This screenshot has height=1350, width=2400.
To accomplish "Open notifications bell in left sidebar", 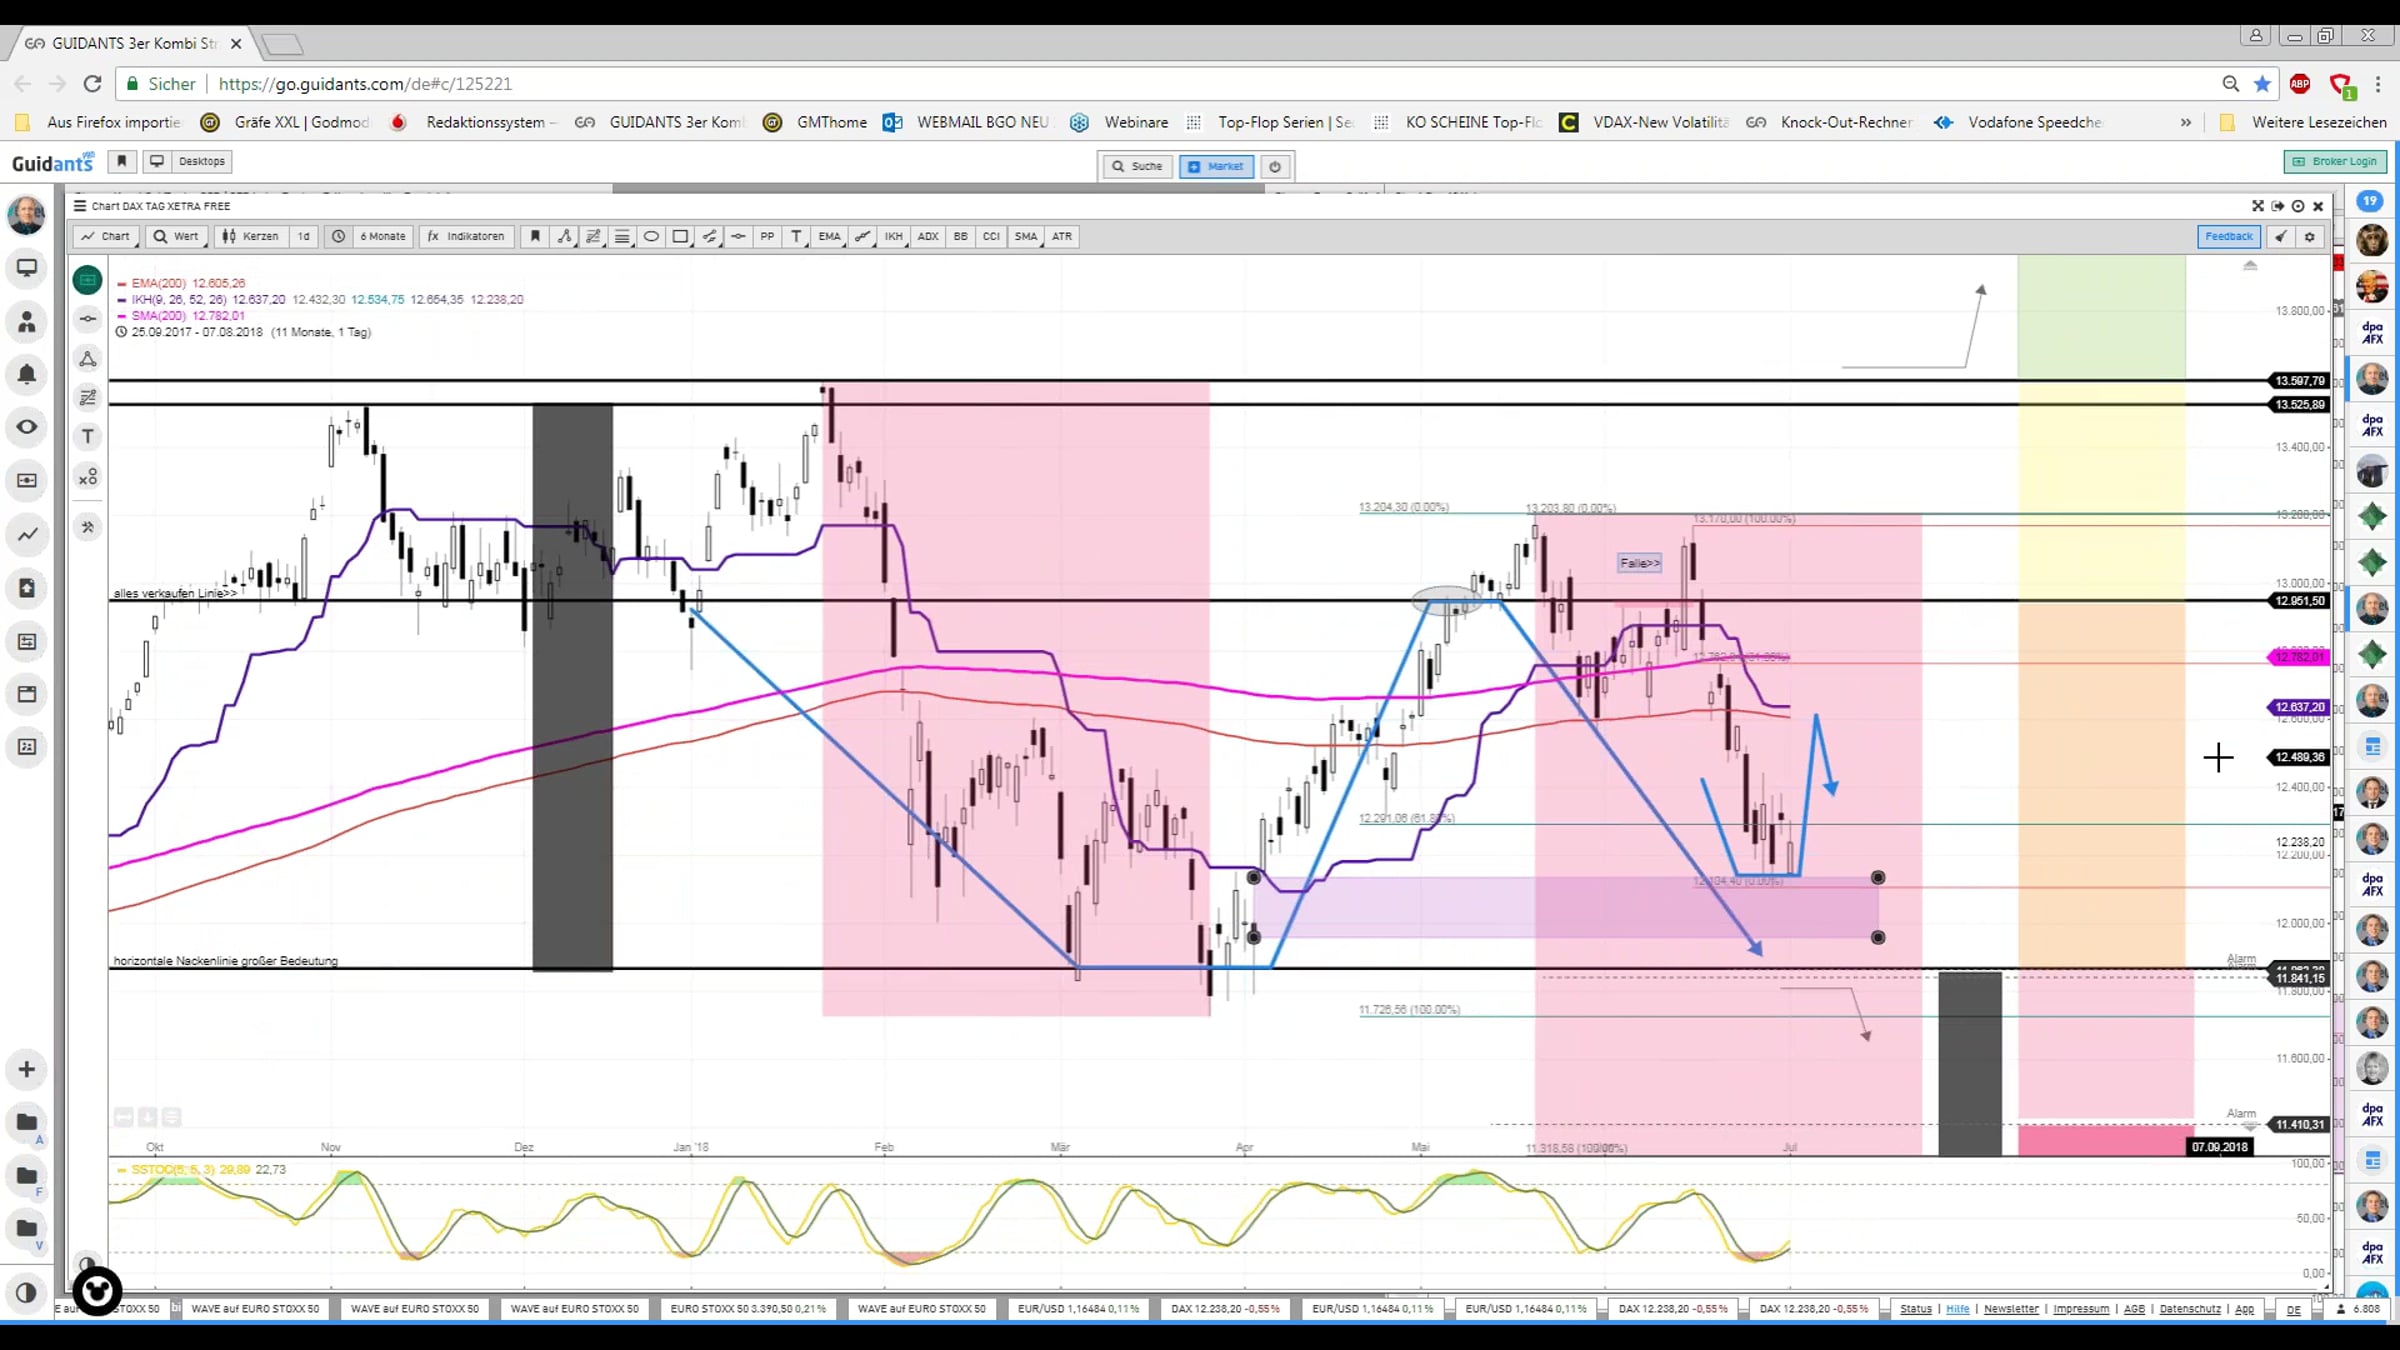I will click(27, 375).
